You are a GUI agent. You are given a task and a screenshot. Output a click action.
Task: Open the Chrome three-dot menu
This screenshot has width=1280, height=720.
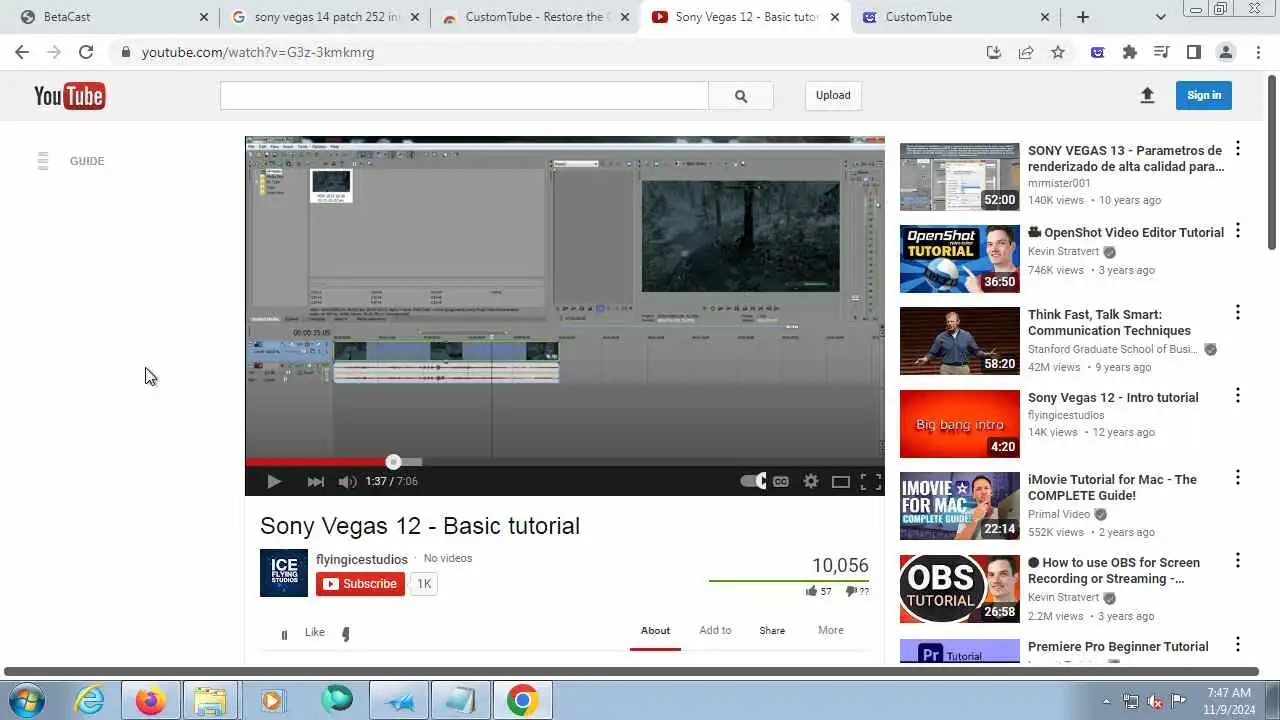click(1258, 52)
